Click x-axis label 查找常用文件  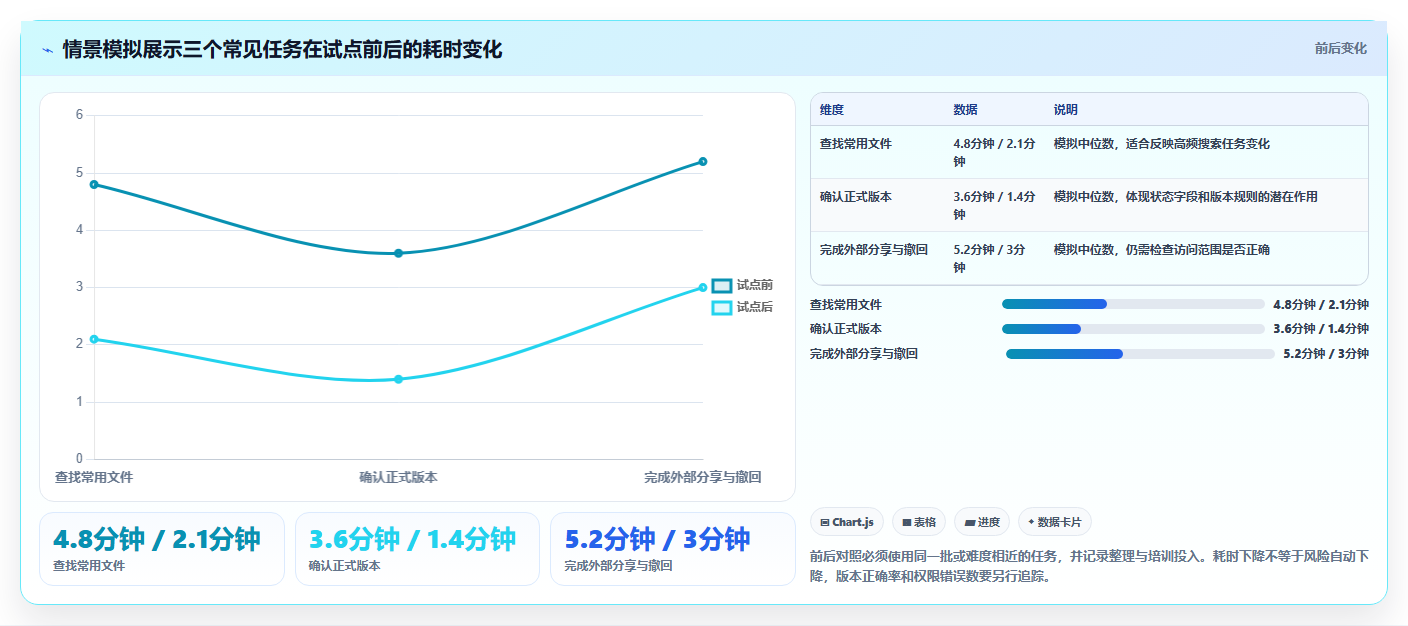pyautogui.click(x=94, y=477)
